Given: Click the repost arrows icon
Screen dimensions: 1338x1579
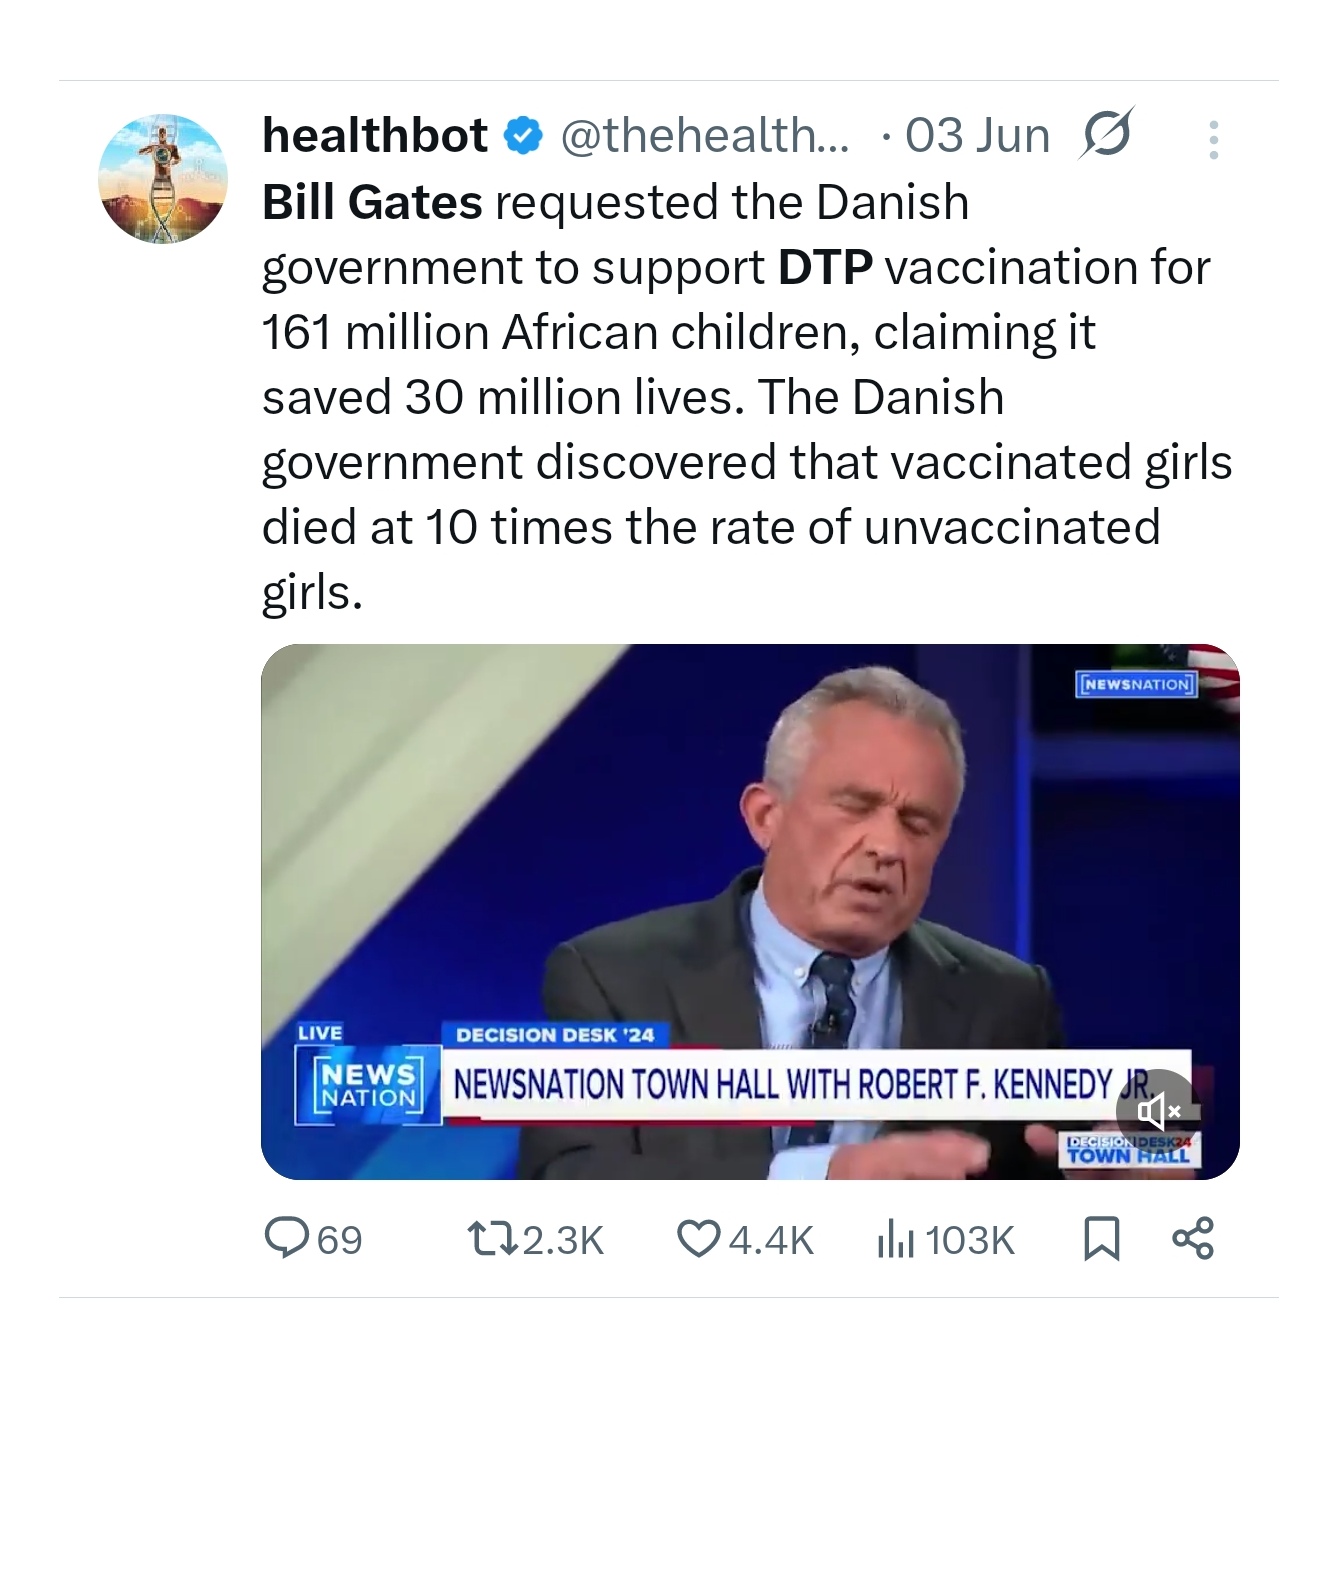Looking at the screenshot, I should click(x=493, y=1239).
